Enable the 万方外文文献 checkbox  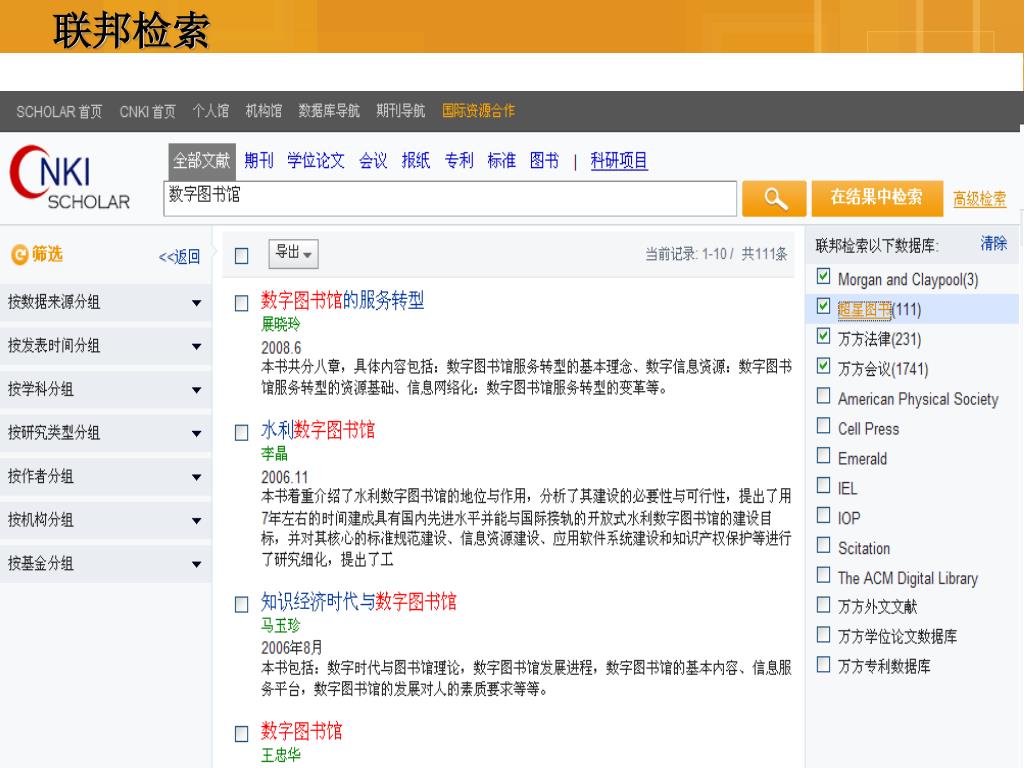pyautogui.click(x=824, y=605)
